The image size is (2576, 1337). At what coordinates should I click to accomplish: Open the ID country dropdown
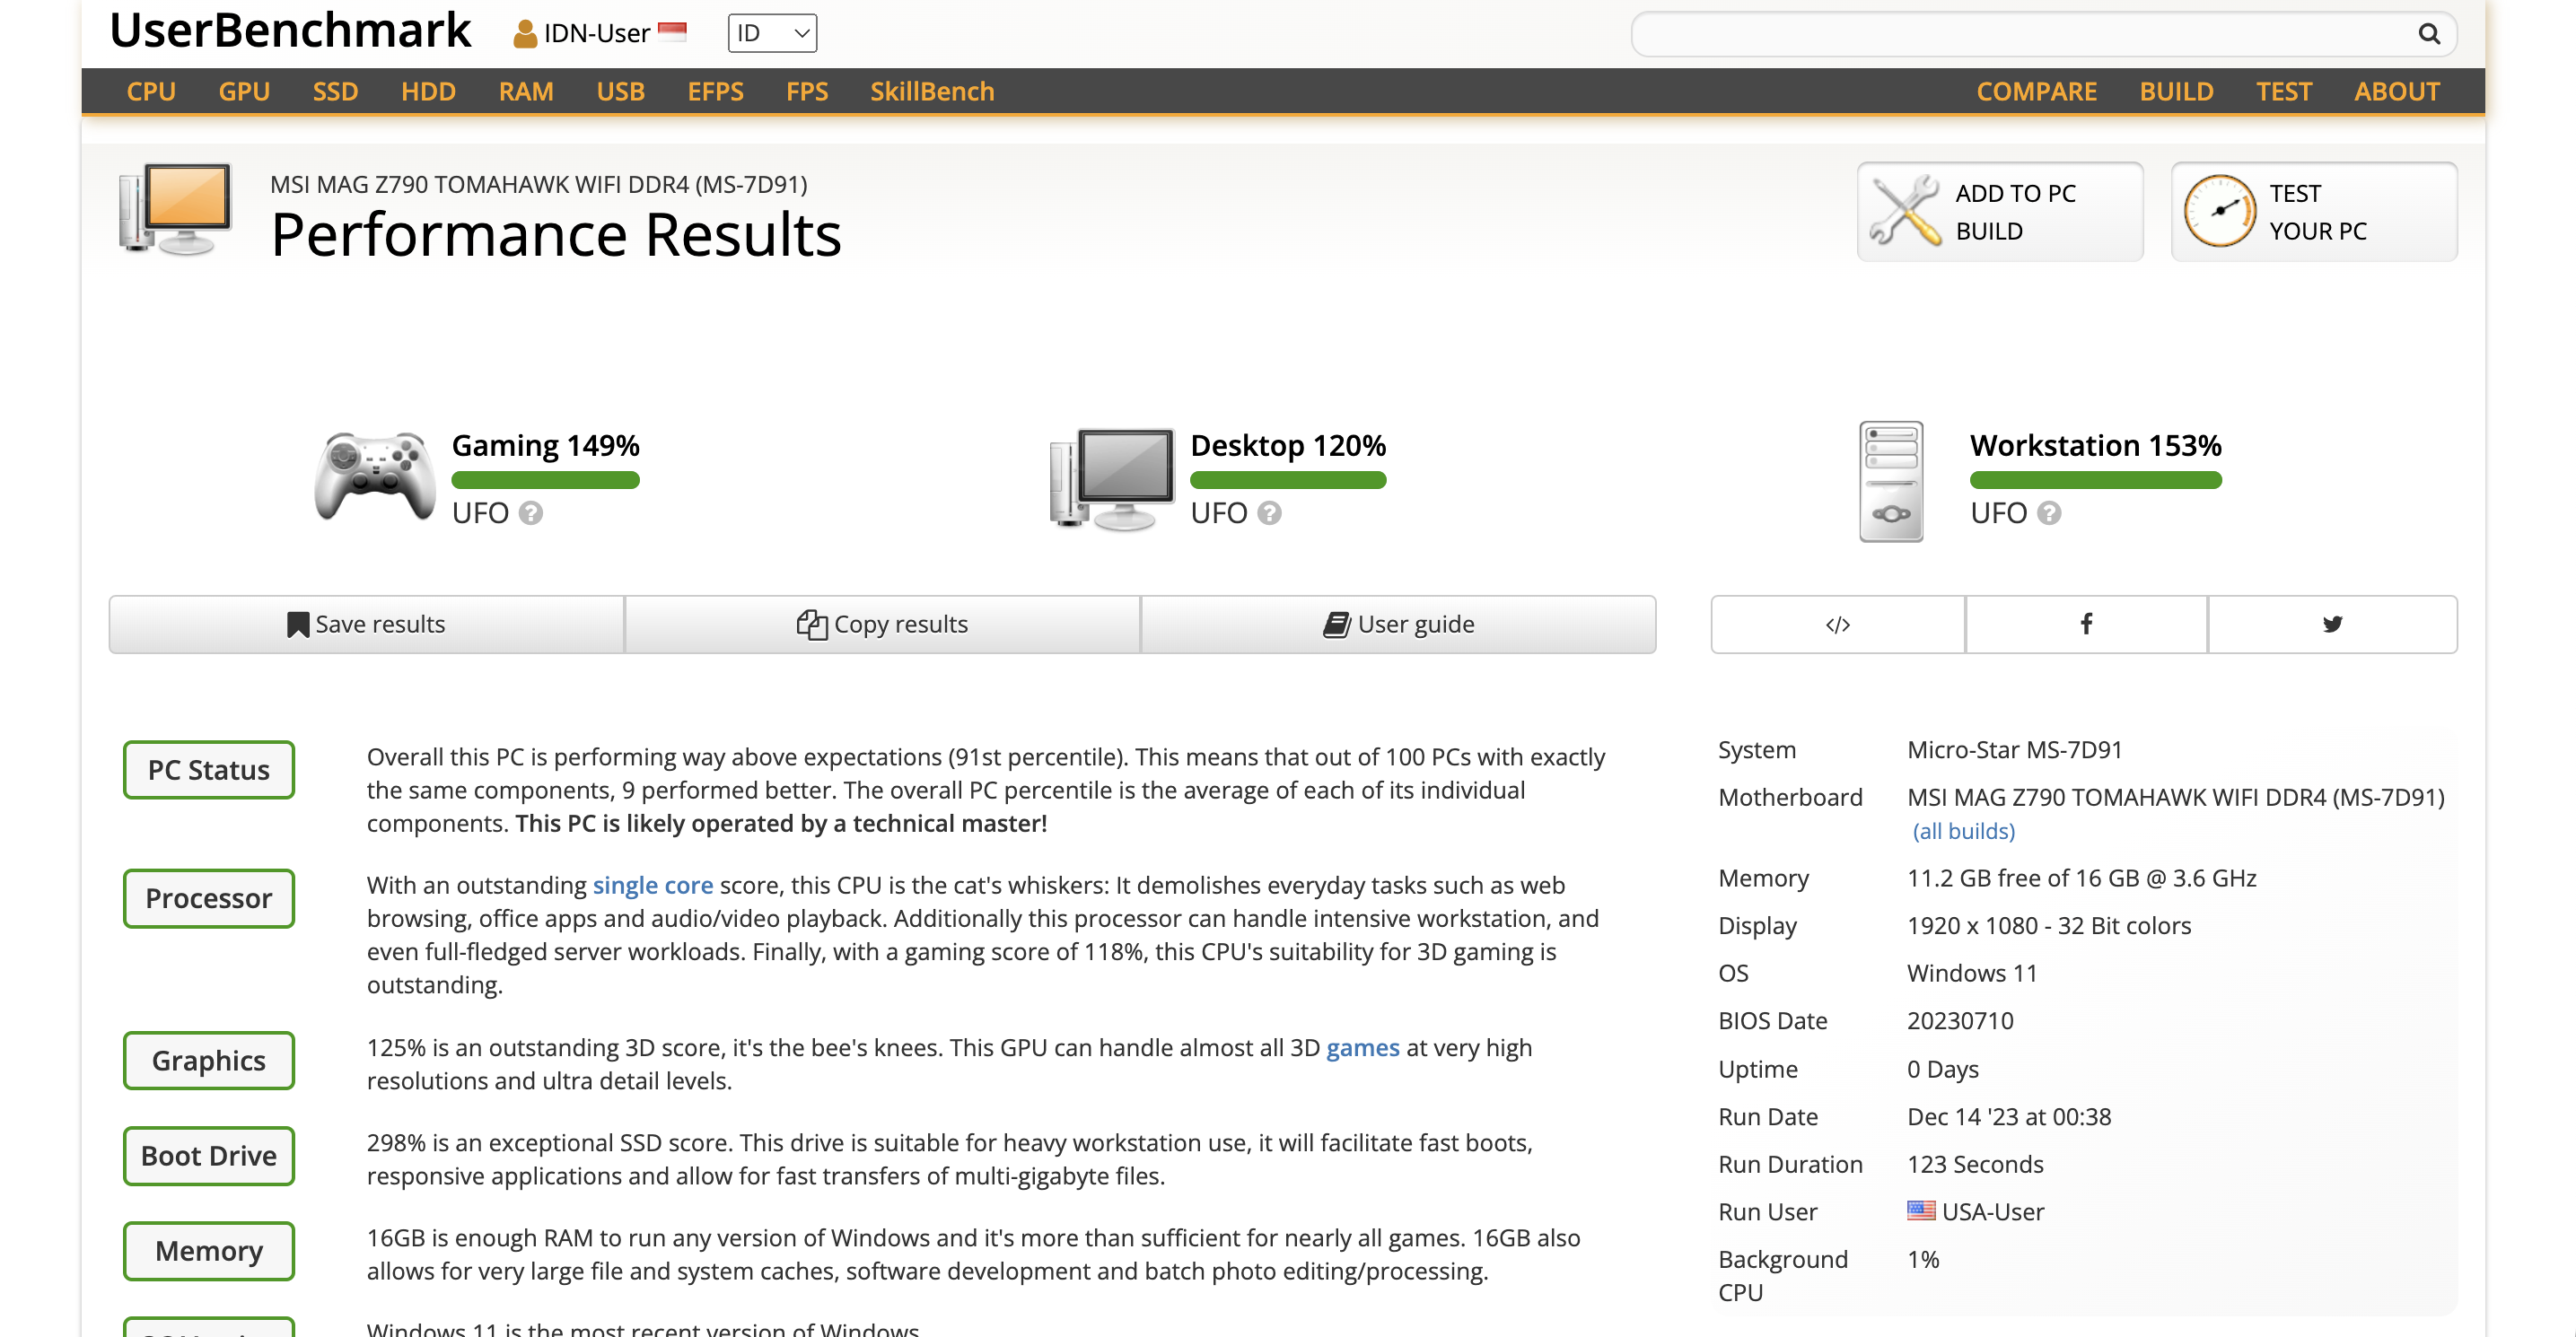(772, 34)
